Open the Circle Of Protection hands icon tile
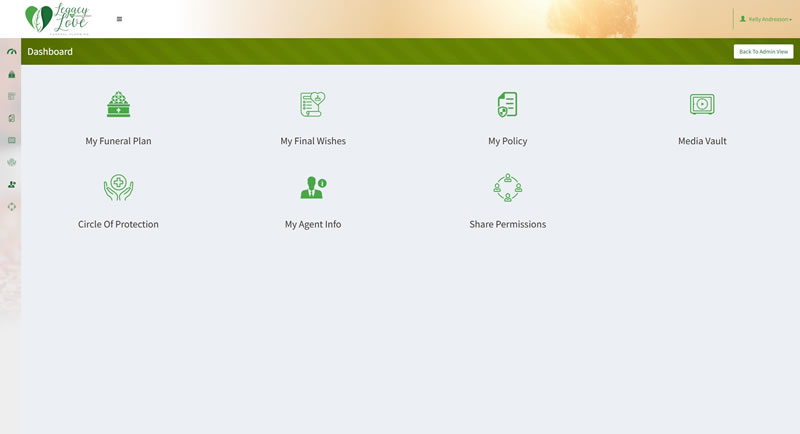 pyautogui.click(x=118, y=187)
